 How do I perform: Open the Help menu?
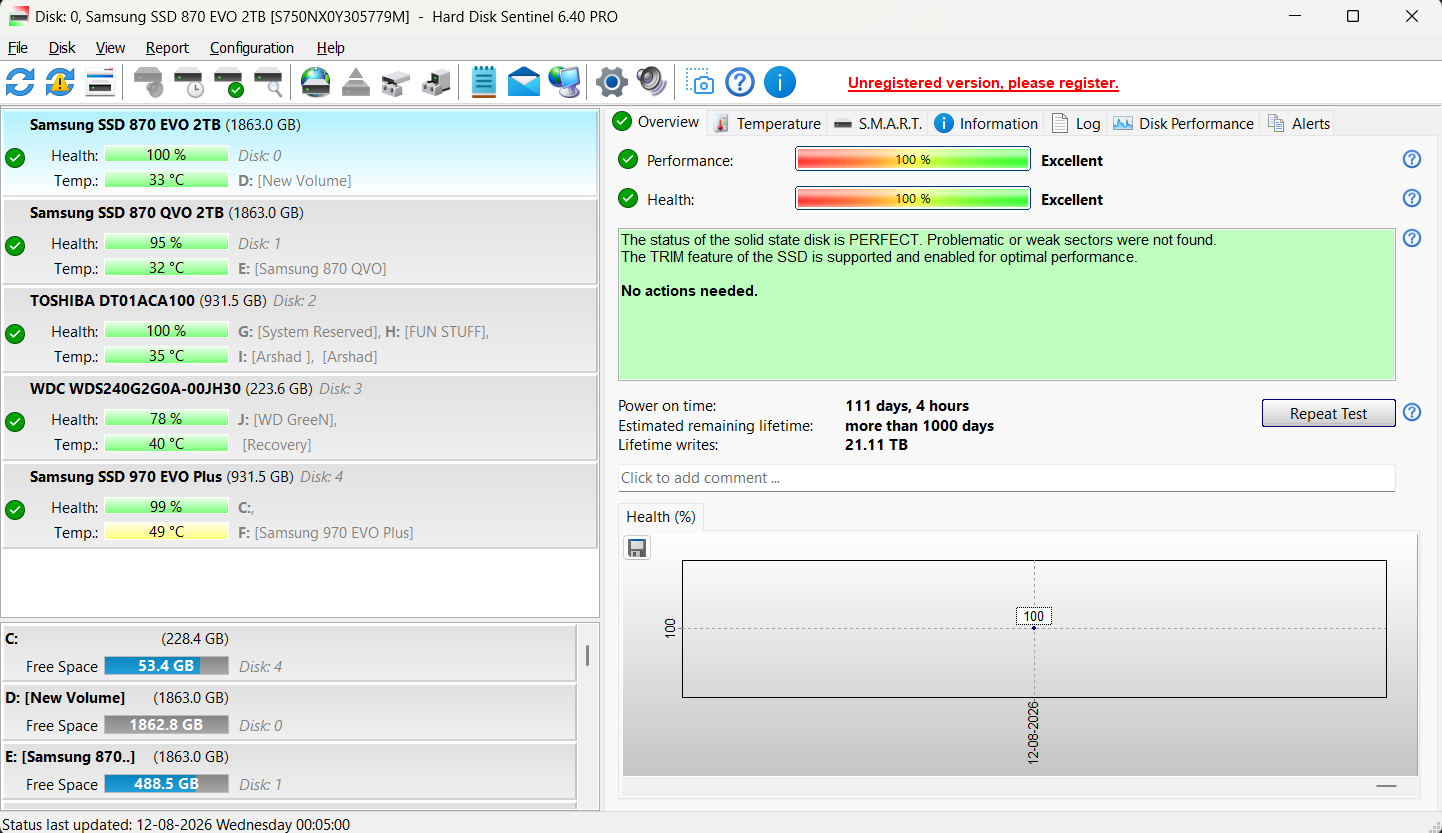click(x=331, y=48)
